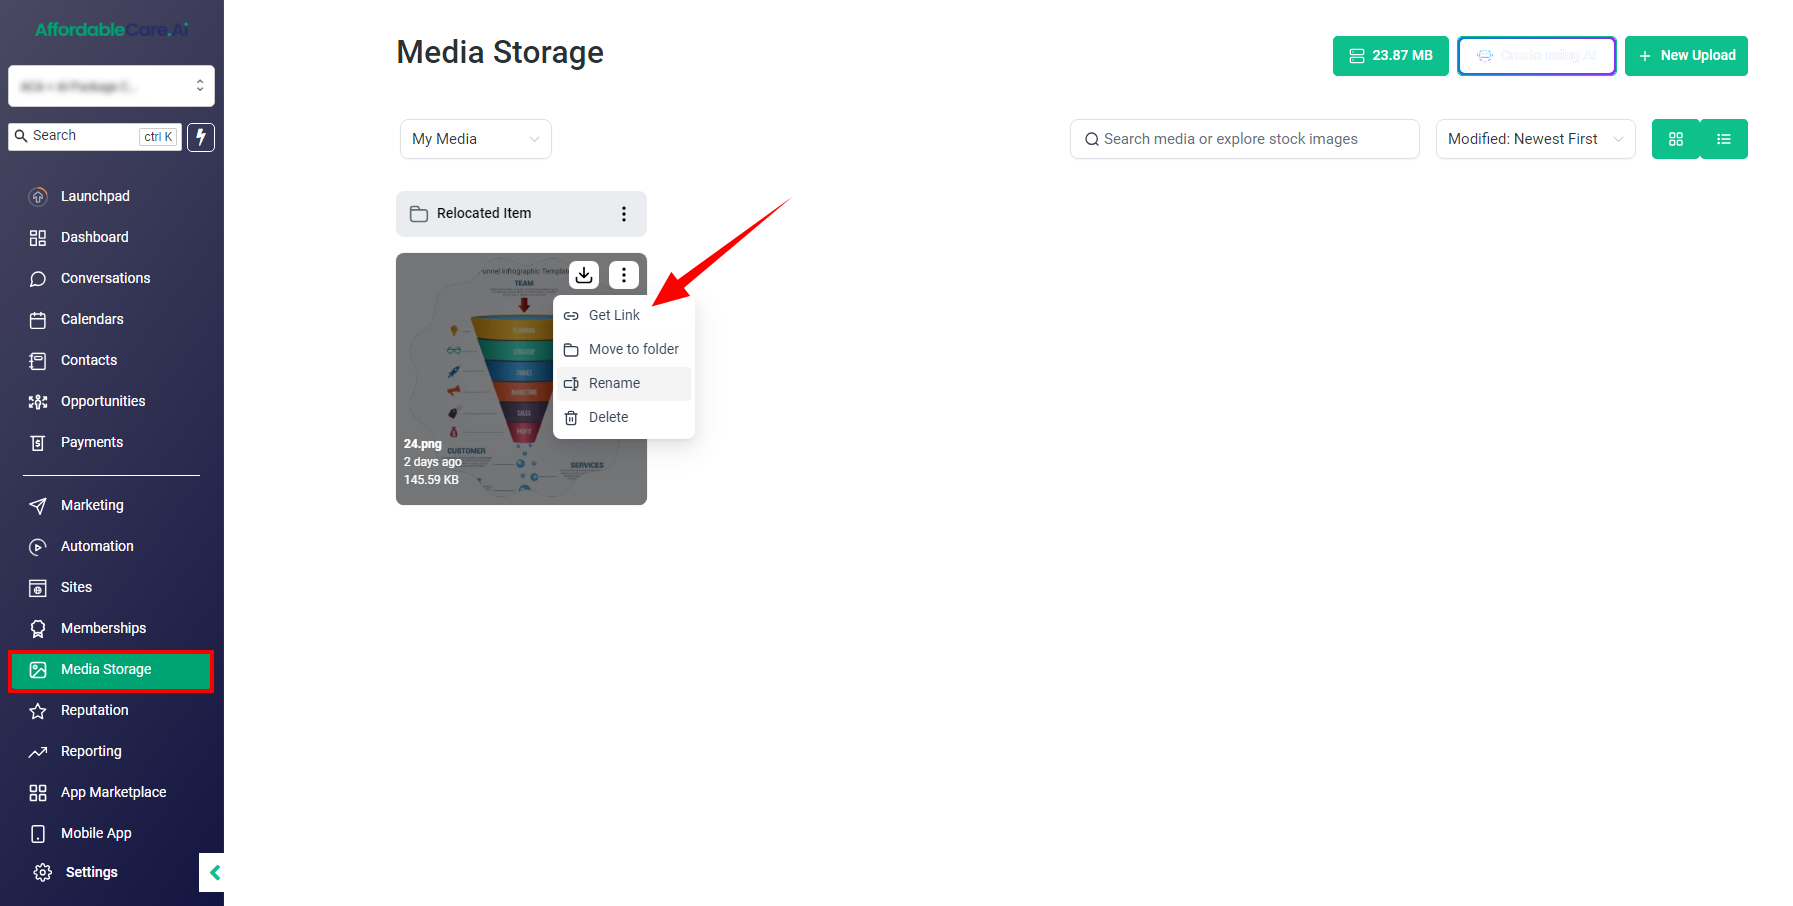The image size is (1793, 906).
Task: Download the 24.png image
Action: [584, 274]
